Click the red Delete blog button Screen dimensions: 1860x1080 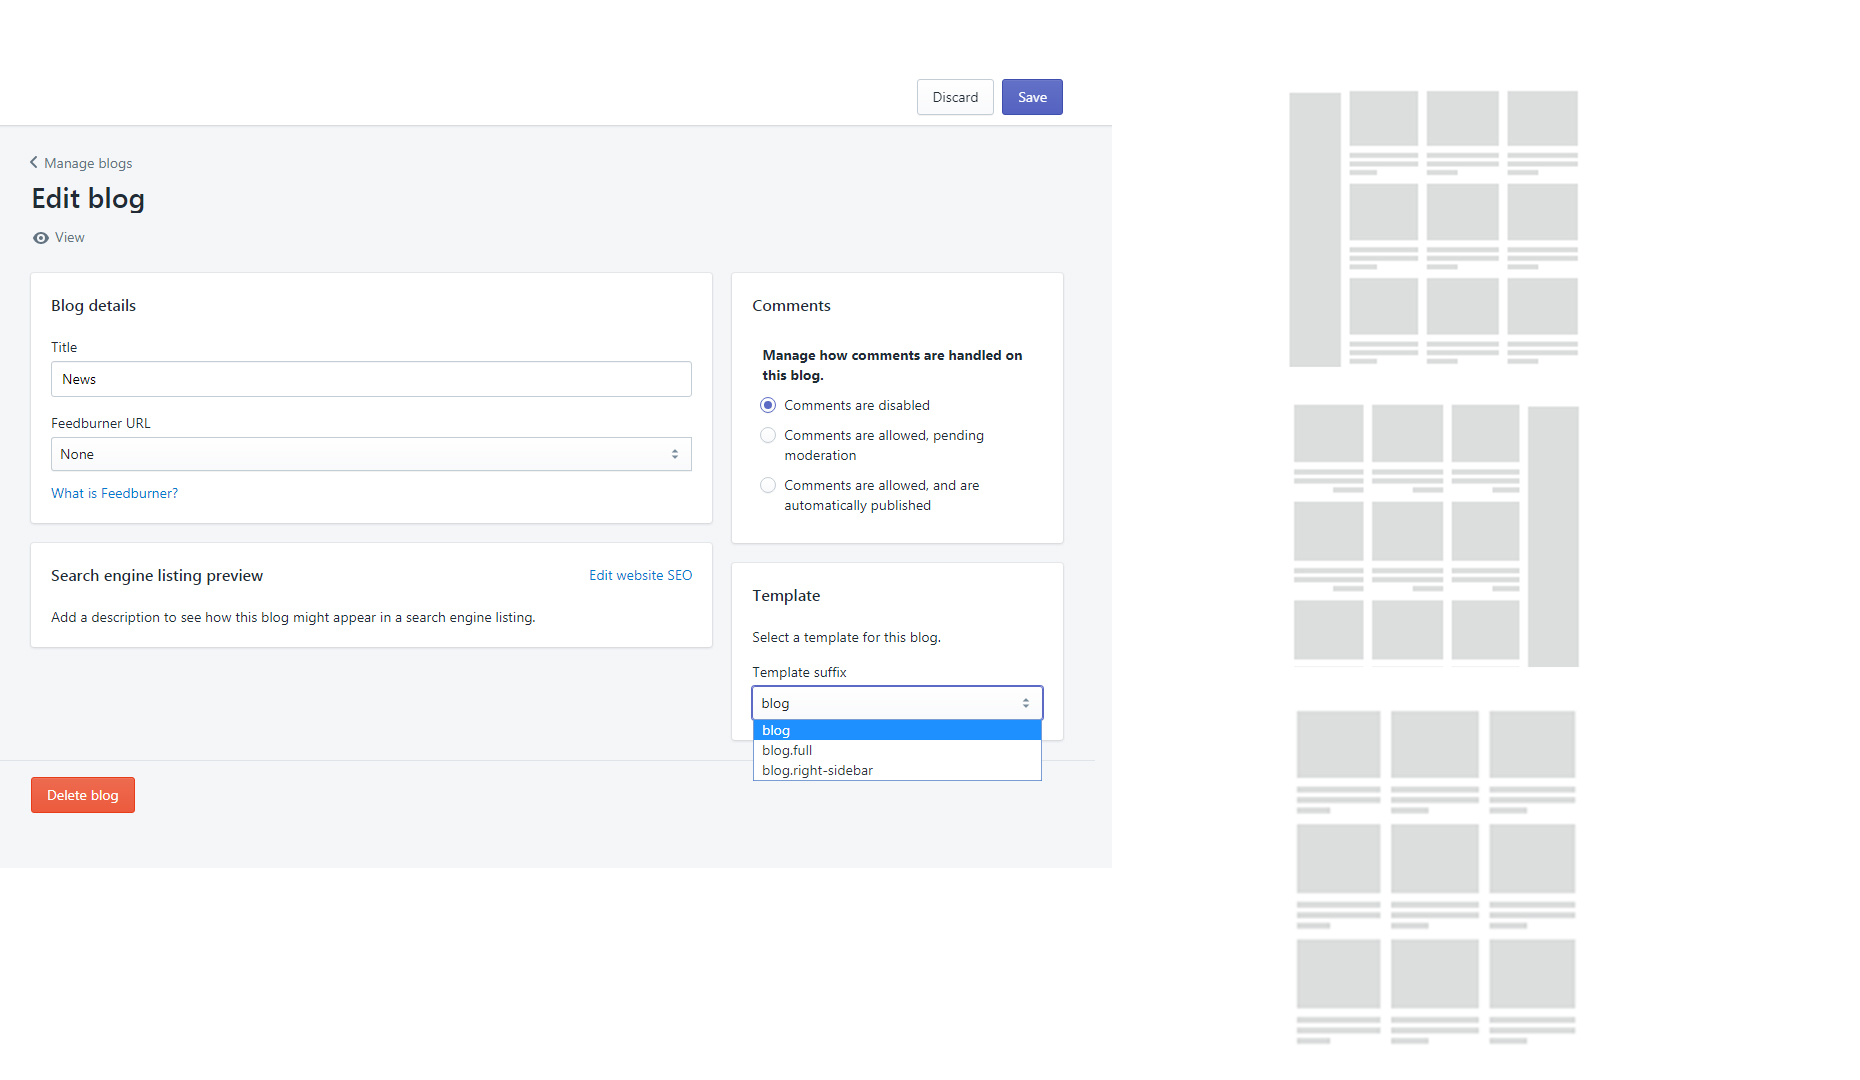(83, 795)
